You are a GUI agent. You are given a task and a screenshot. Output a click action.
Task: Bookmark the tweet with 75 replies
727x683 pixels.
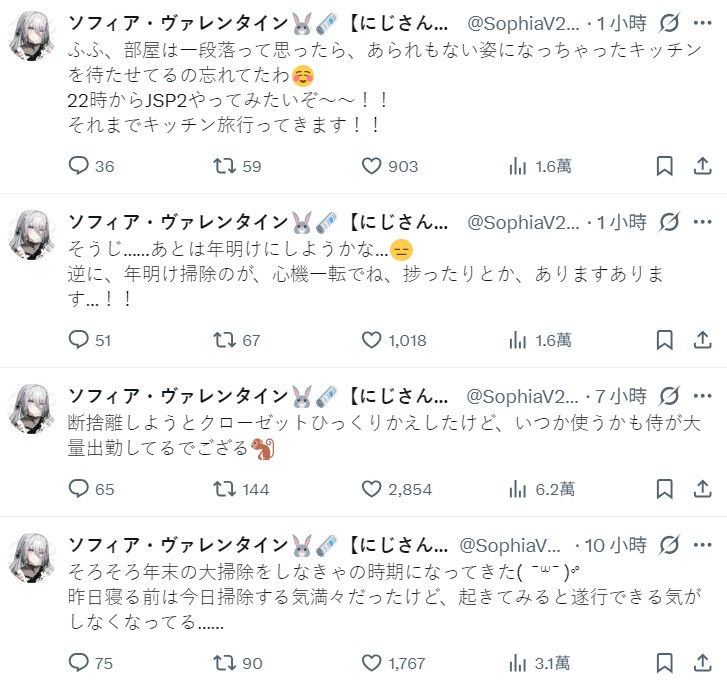click(x=665, y=662)
